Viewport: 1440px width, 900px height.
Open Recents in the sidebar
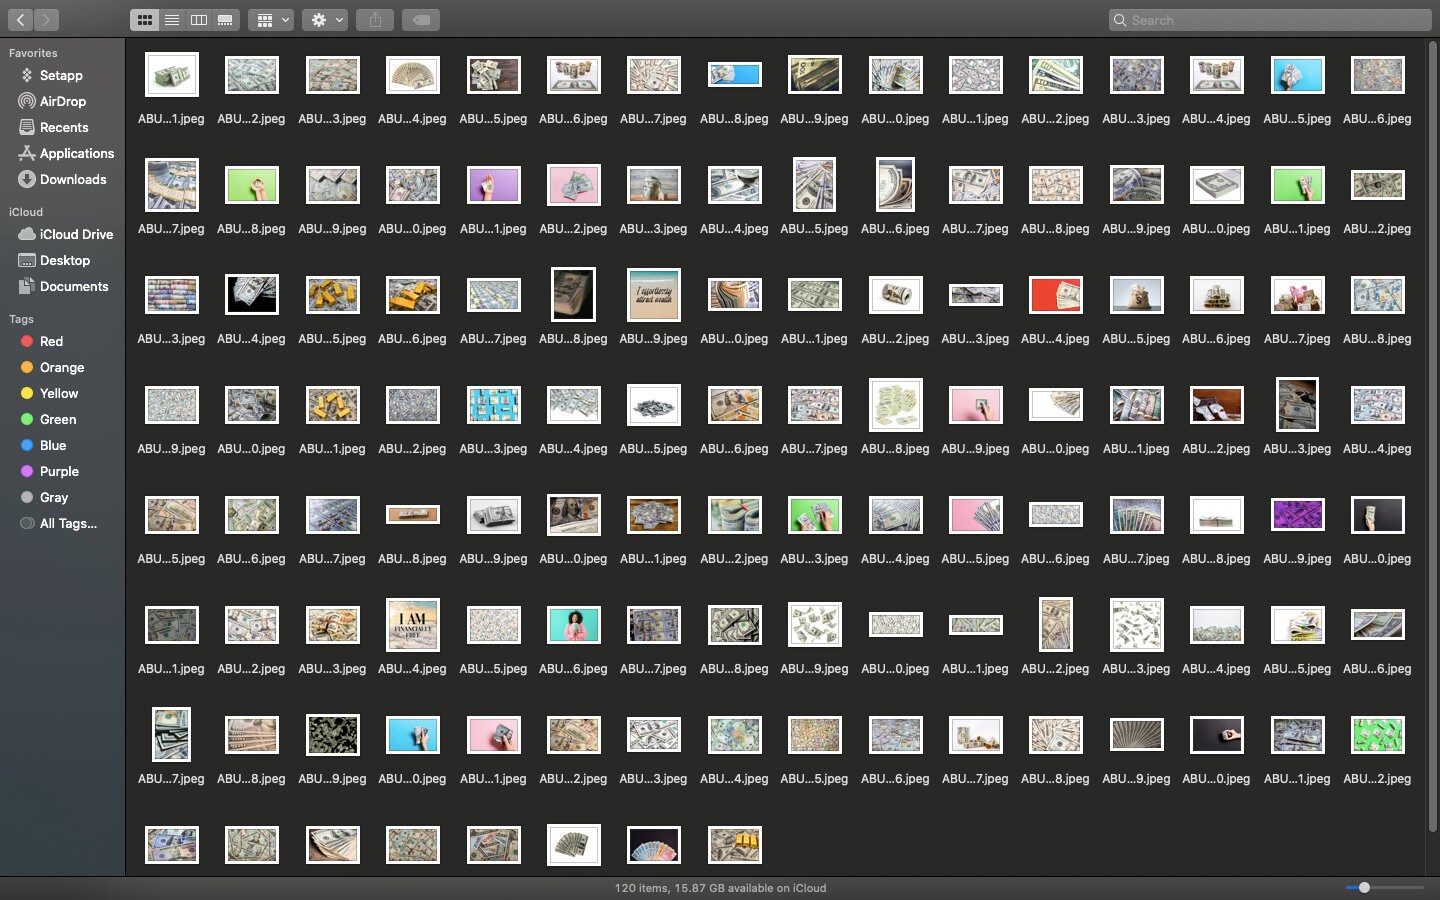tap(62, 127)
